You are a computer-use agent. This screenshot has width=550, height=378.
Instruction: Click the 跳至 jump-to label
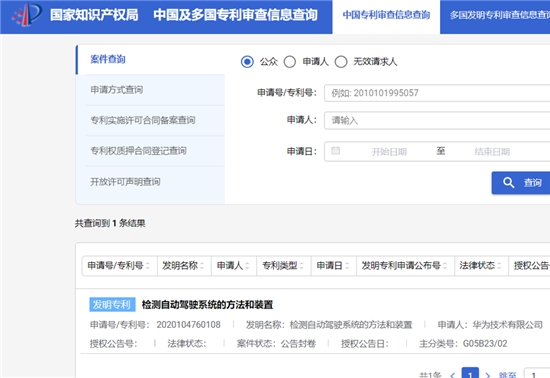click(507, 375)
